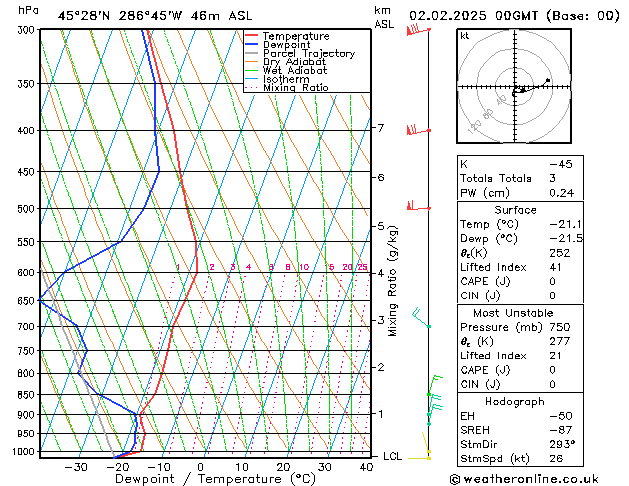Click the Surface Lifted Index value "41"

[x=556, y=267]
